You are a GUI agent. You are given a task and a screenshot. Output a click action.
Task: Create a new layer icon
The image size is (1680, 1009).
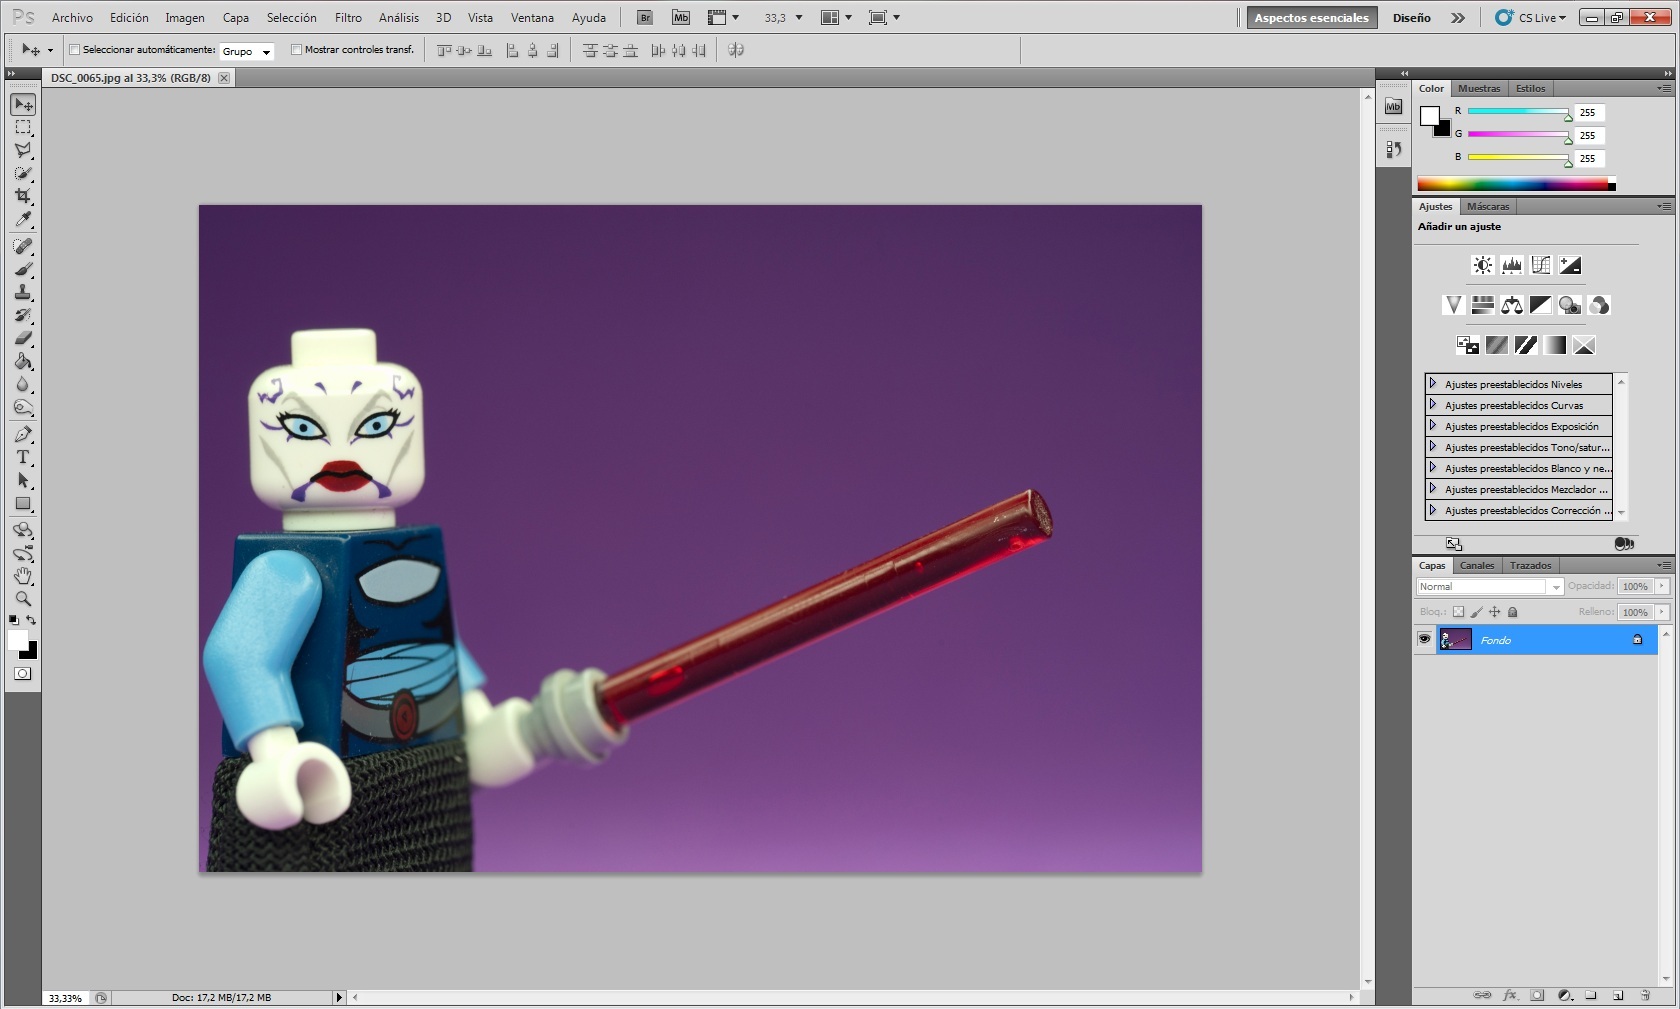[1617, 995]
